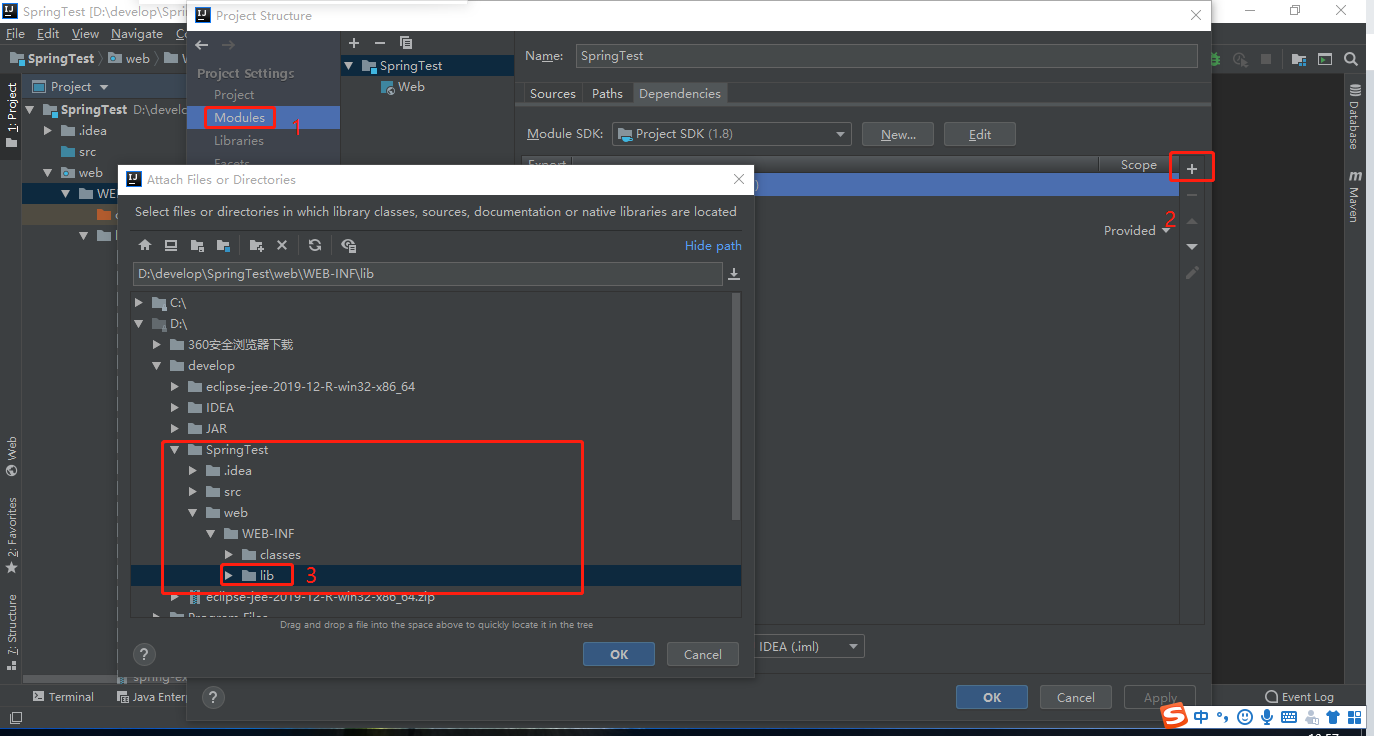Viewport: 1374px width, 736px height.
Task: Click the project directory icon in Attach dialog
Action: point(197,245)
